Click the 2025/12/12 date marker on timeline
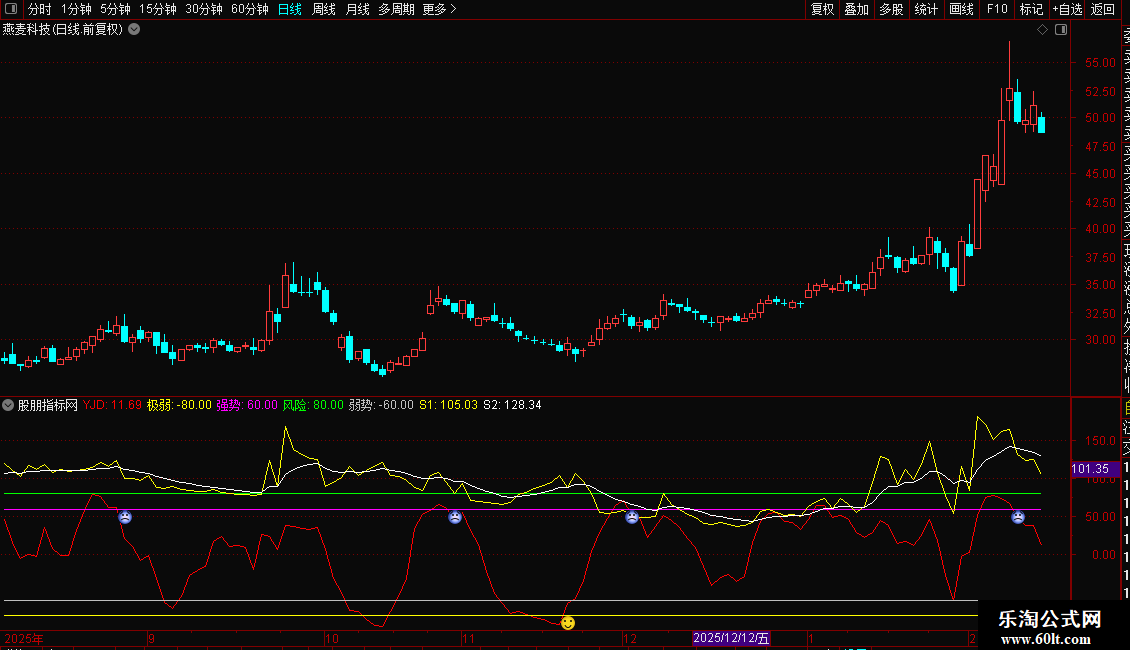This screenshot has height=650, width=1130. (732, 638)
